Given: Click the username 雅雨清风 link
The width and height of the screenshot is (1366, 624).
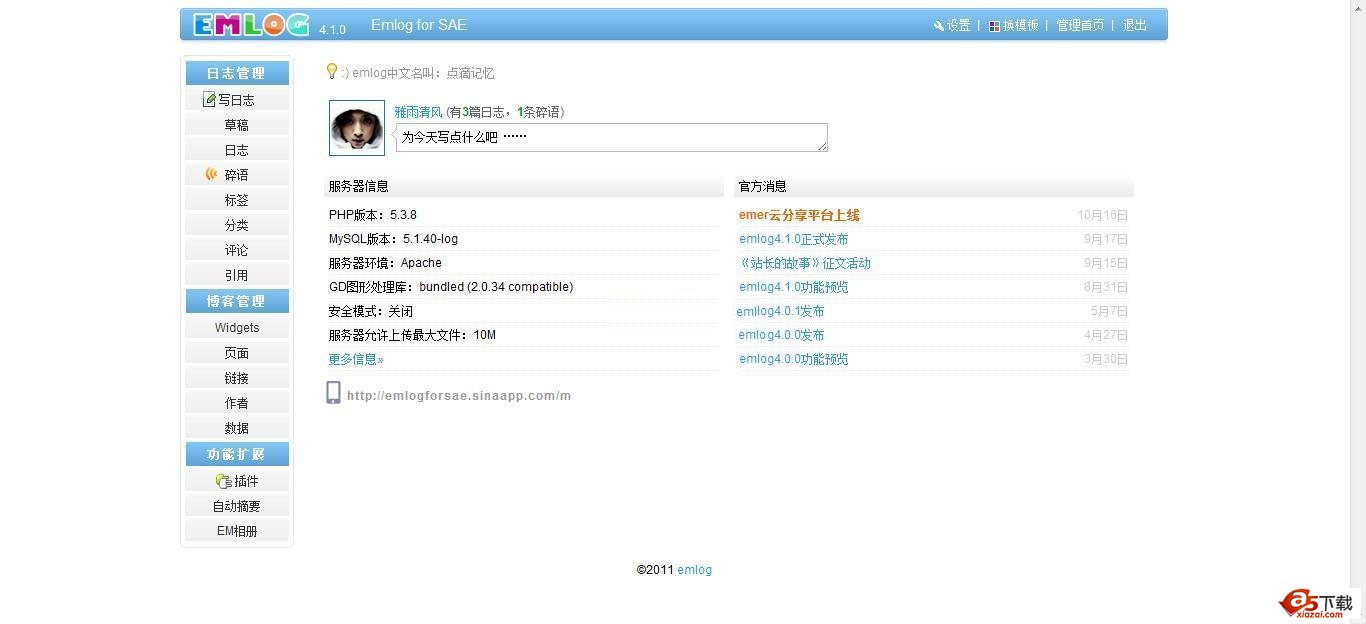Looking at the screenshot, I should click(x=418, y=112).
